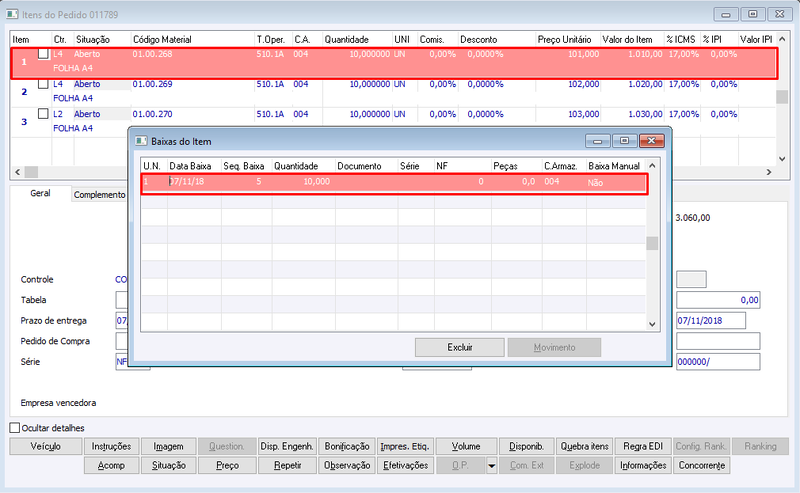Tick the checkbox for item 01.00.270

(x=43, y=114)
